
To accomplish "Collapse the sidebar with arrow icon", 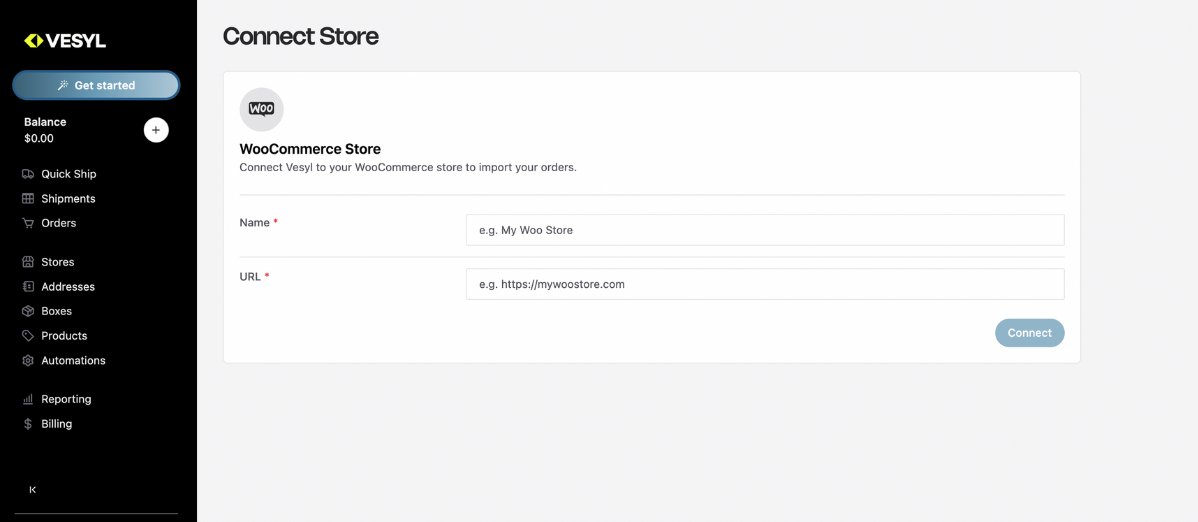I will (x=32, y=490).
